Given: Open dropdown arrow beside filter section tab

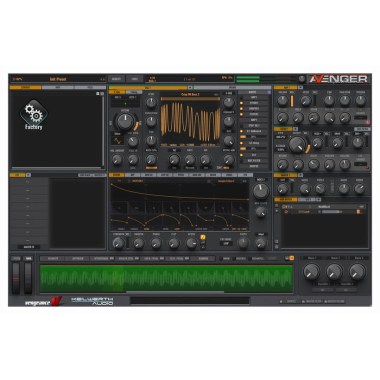Looking at the screenshot, I should tap(300, 88).
